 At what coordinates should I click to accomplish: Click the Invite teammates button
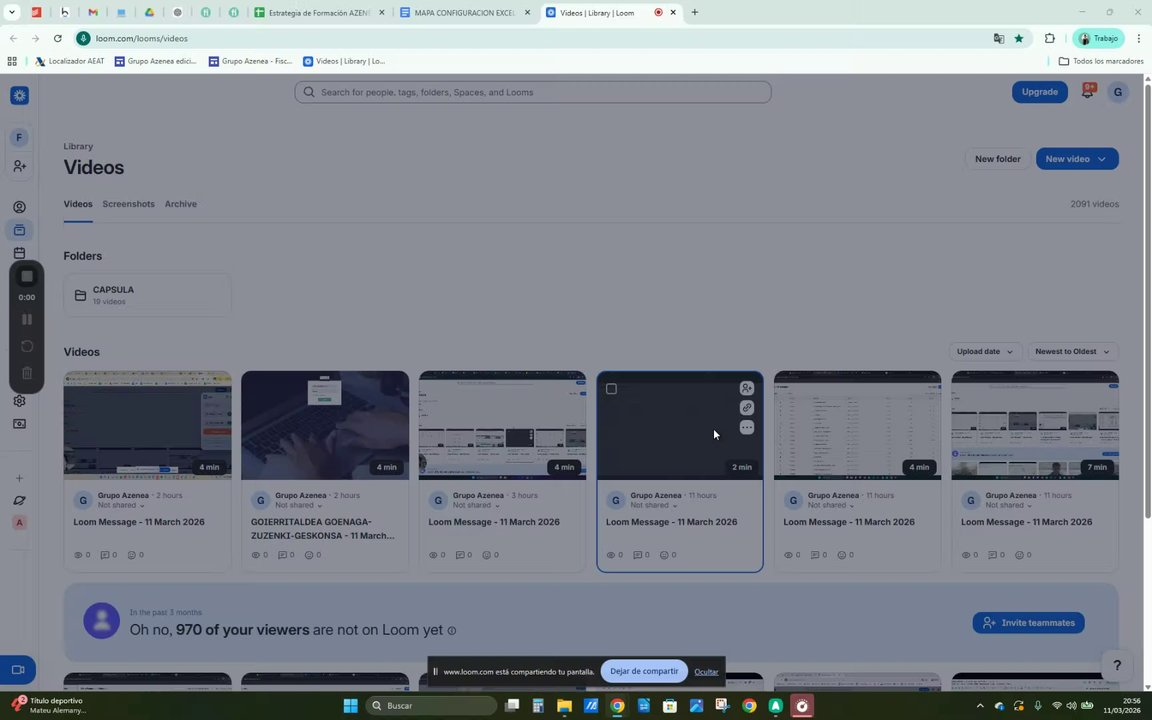(1028, 622)
